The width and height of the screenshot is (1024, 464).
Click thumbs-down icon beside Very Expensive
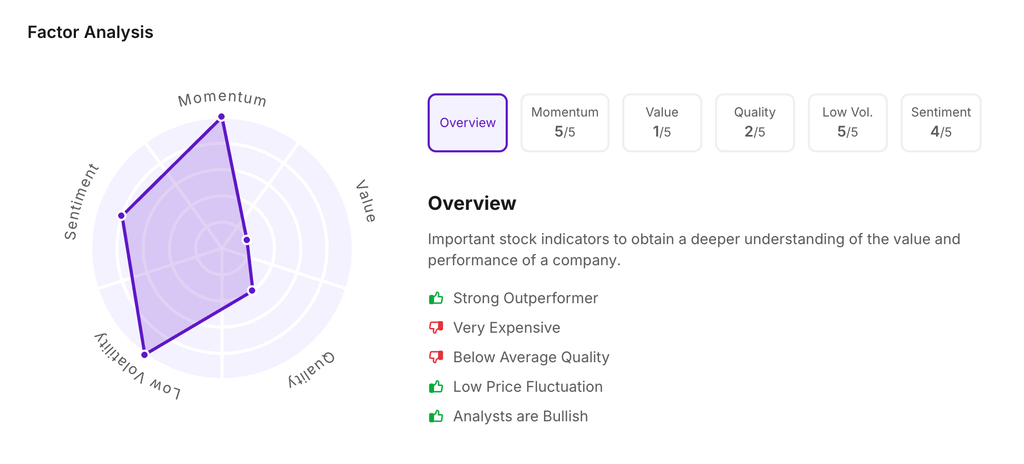point(436,328)
